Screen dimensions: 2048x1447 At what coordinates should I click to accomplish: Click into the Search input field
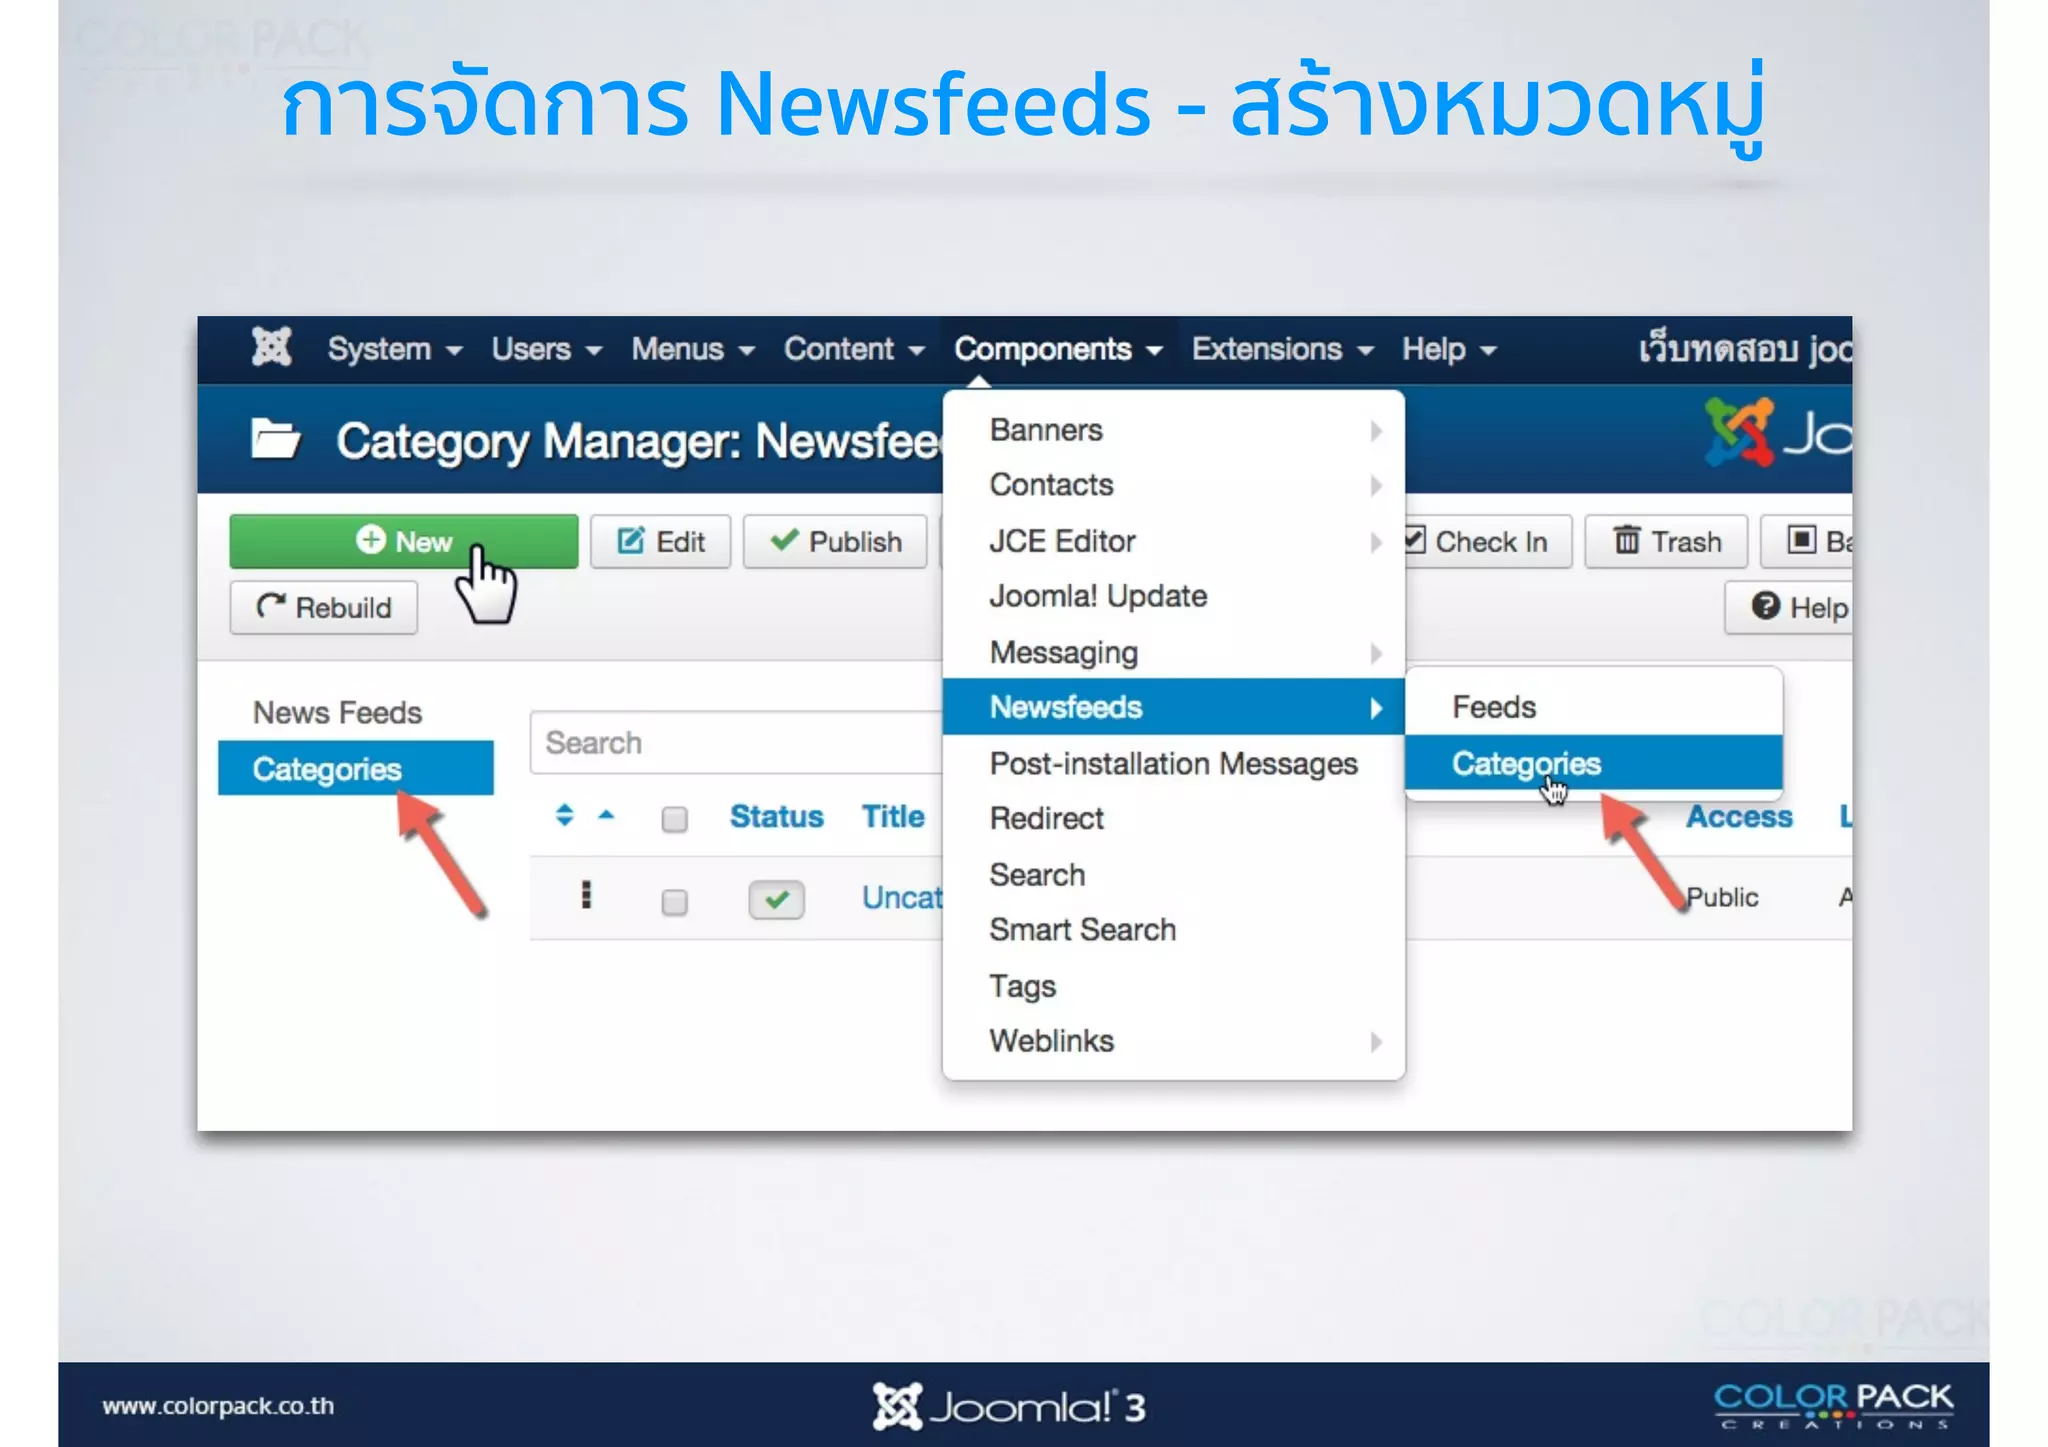[737, 743]
